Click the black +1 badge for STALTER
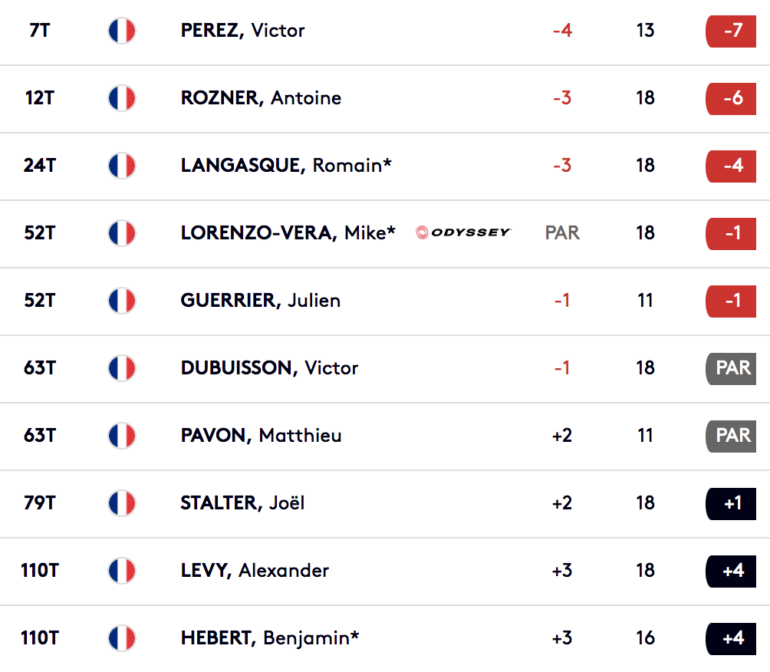Viewport: 770px width, 672px height. (731, 504)
